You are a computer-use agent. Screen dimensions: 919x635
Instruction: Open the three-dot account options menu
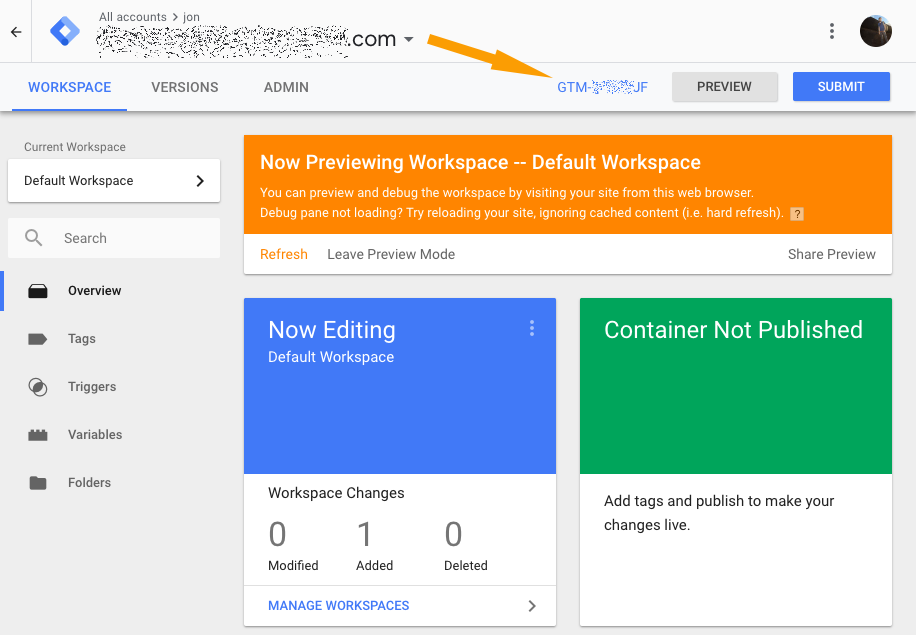click(x=831, y=32)
